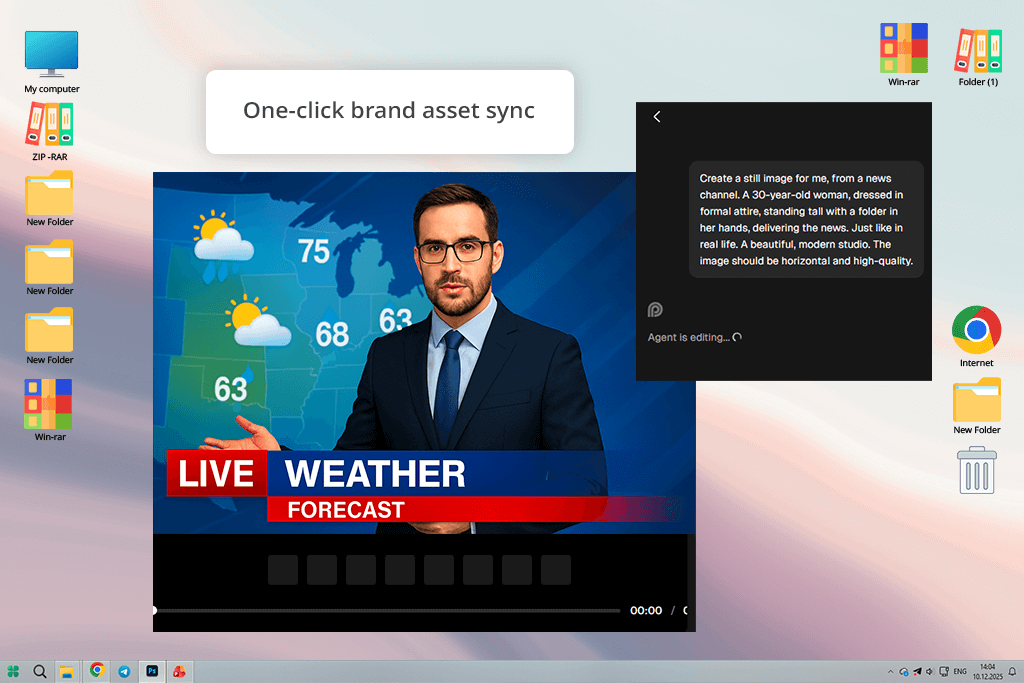Screen dimensions: 1024x683
Task: Click the prompt message 'Create a still image for me'
Action: (807, 219)
